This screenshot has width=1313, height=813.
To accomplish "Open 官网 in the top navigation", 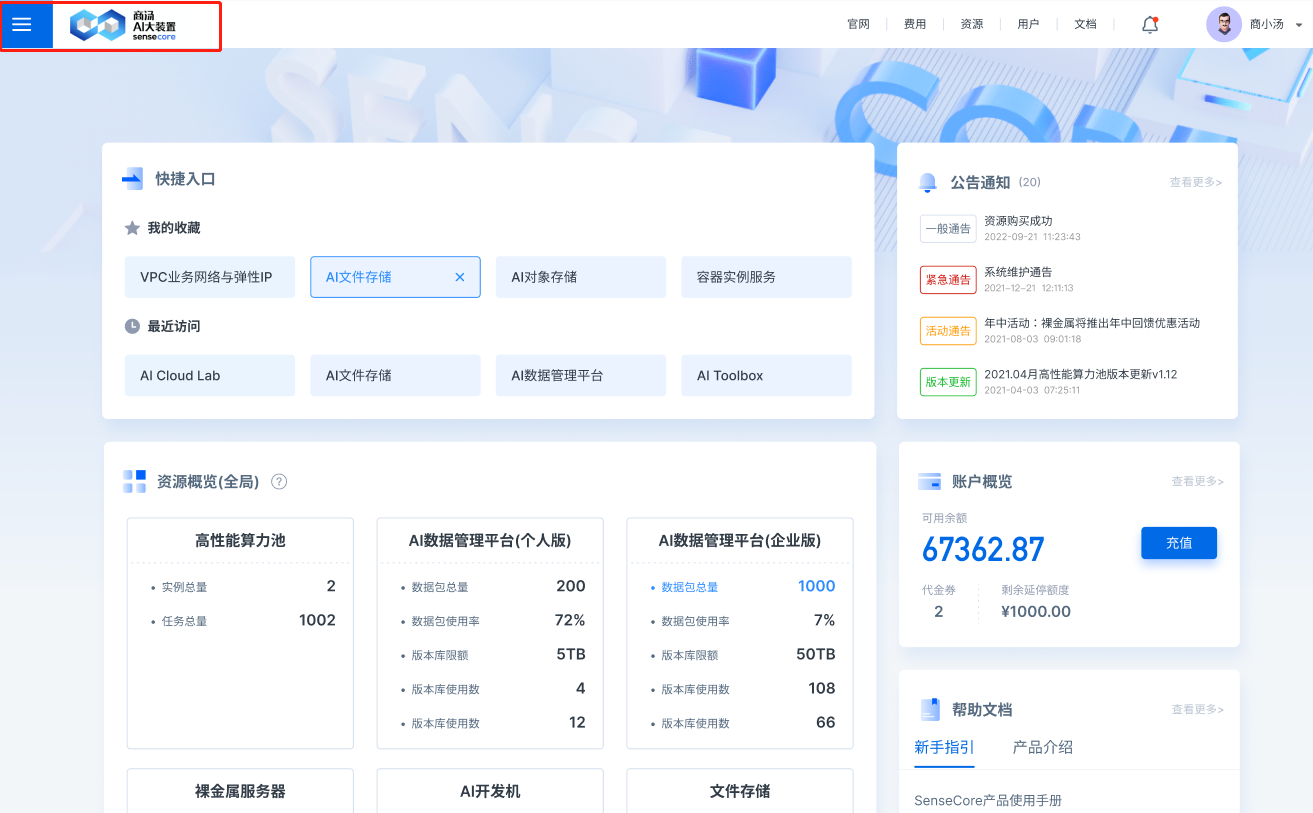I will [858, 24].
